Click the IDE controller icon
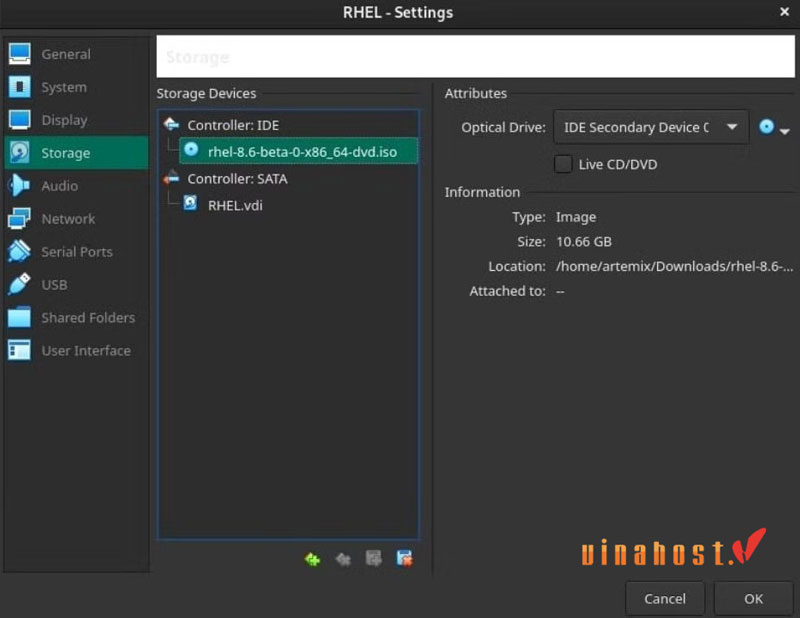 pyautogui.click(x=171, y=124)
